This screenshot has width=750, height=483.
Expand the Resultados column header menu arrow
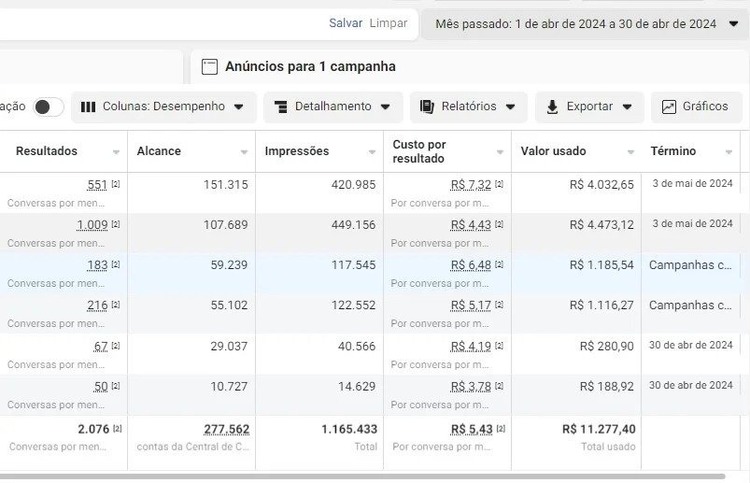116,152
